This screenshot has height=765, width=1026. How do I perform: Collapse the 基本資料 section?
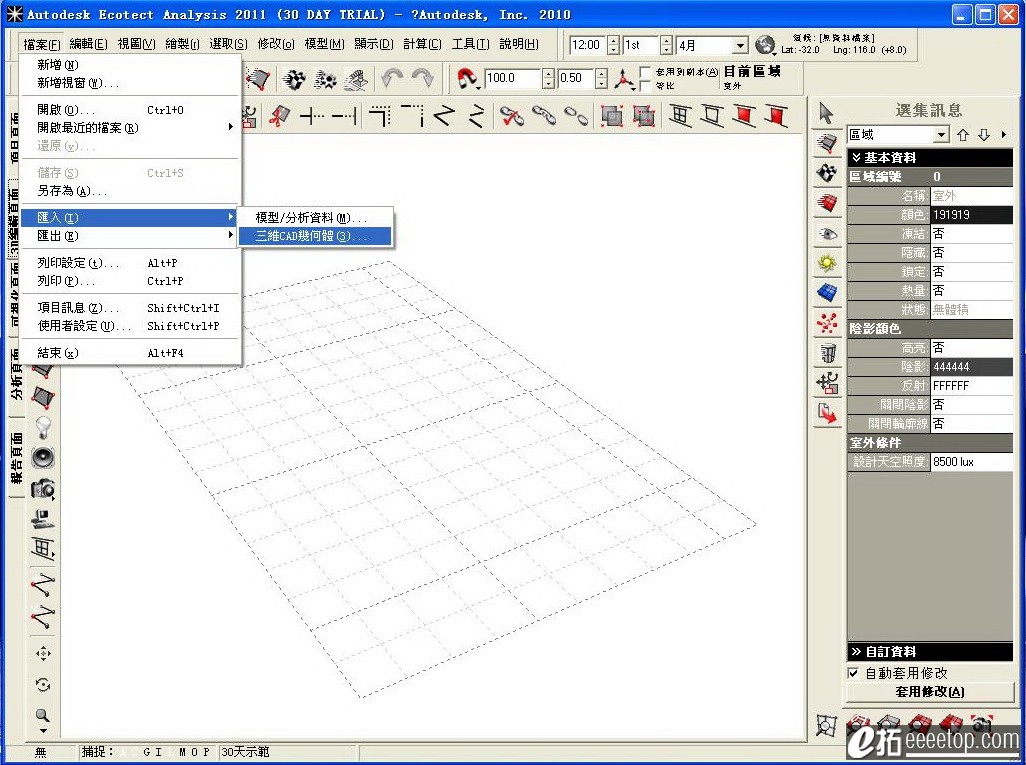[930, 158]
